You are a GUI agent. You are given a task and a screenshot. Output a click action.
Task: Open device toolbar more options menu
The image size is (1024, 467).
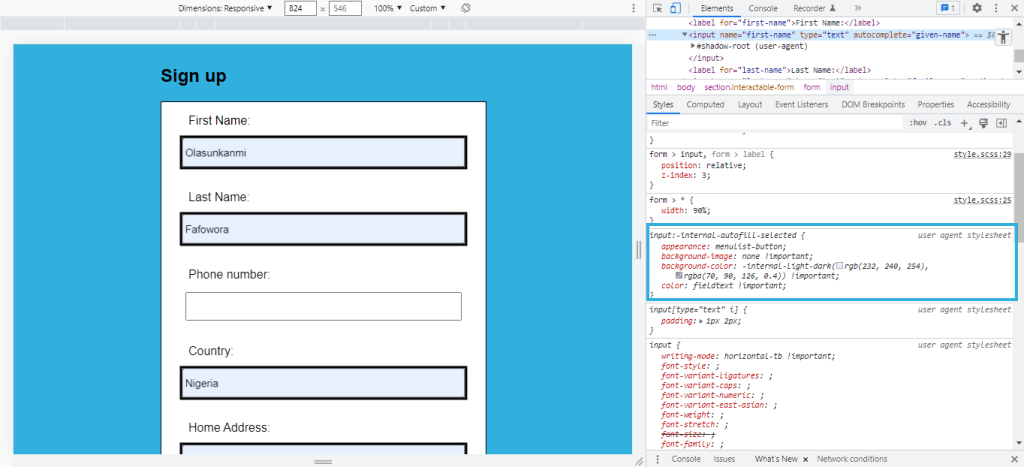click(633, 8)
